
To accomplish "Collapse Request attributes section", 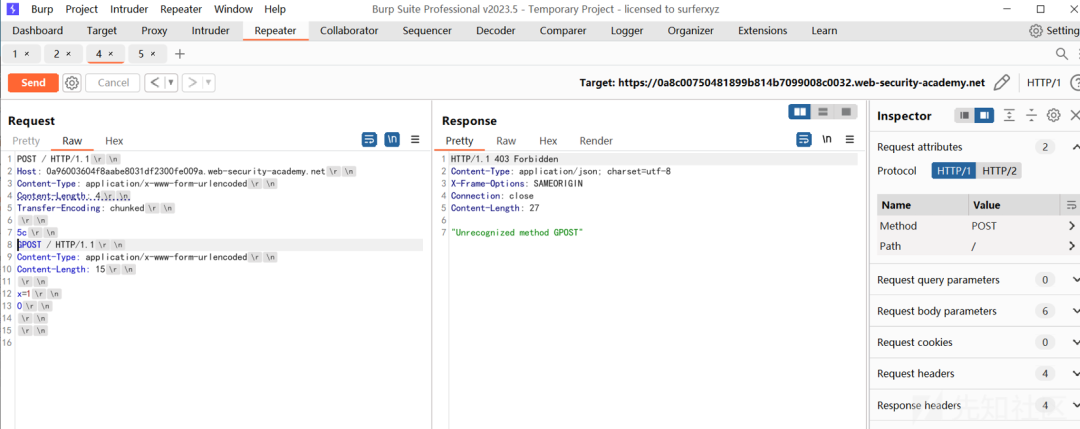I will pos(1075,147).
